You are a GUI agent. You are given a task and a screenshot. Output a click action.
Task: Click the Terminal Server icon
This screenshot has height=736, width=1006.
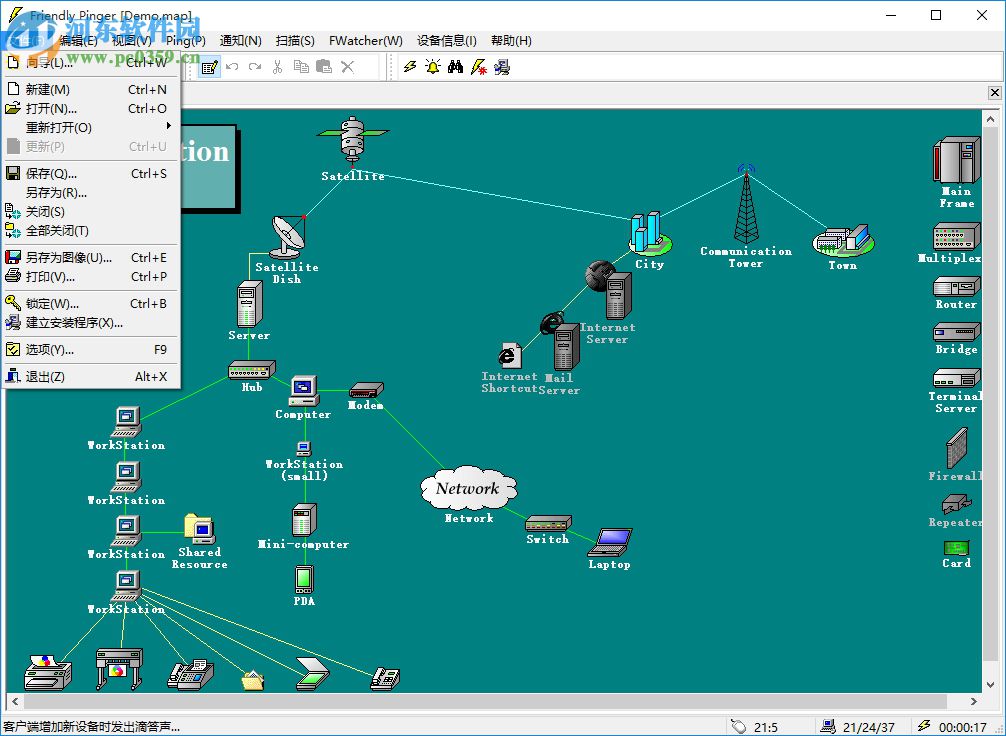pyautogui.click(x=956, y=378)
